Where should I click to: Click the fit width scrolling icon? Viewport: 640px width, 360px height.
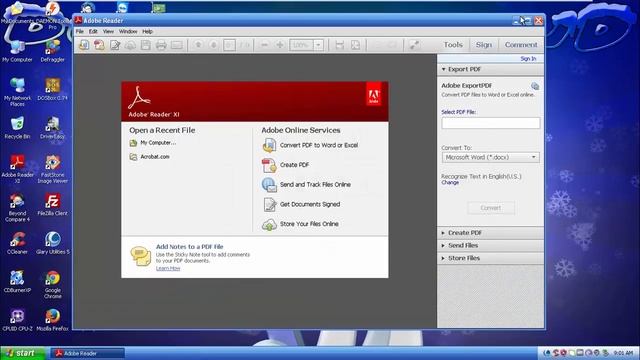[x=340, y=45]
